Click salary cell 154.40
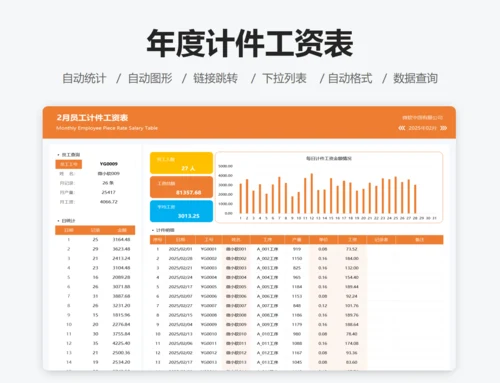Image resolution: width=500 pixels, height=383 pixels. [352, 277]
